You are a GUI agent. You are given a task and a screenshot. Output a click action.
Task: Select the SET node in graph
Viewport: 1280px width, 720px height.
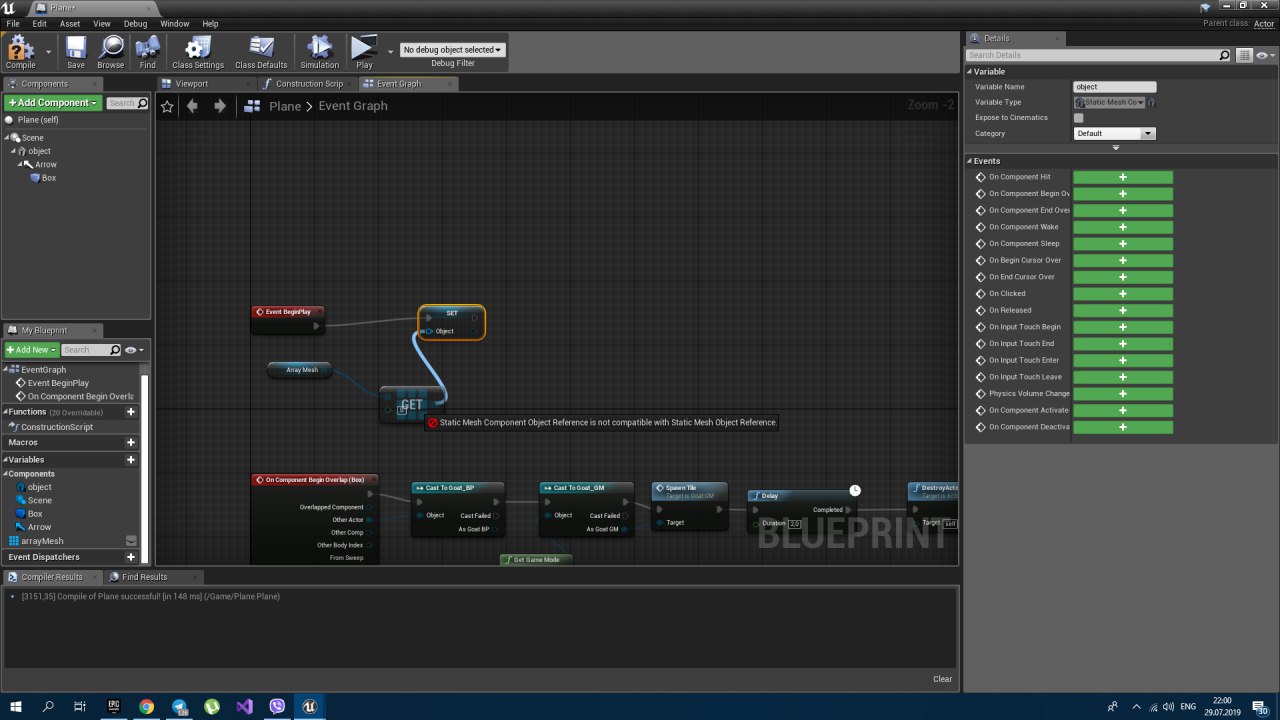[x=452, y=322]
